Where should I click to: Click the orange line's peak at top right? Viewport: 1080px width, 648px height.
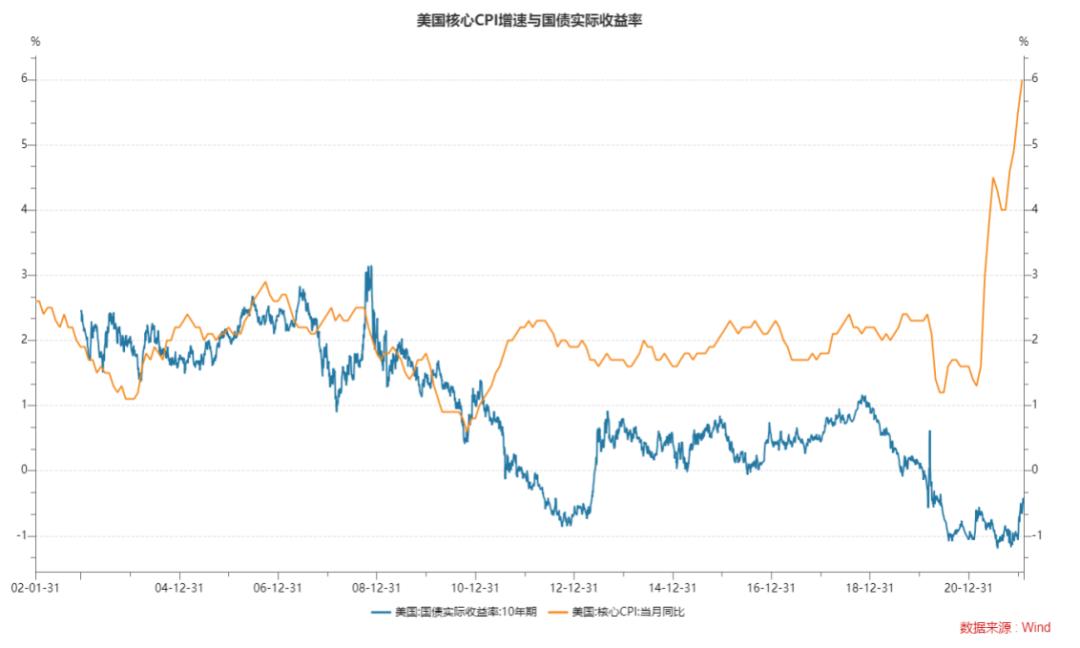(1021, 80)
